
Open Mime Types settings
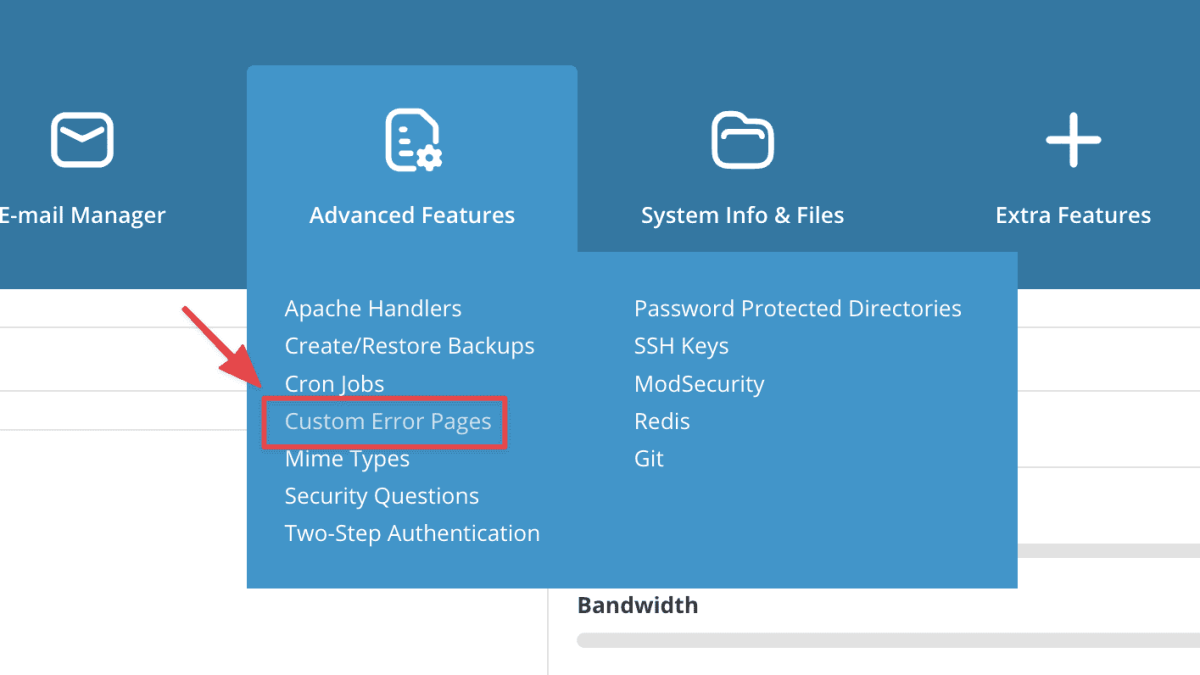tap(347, 458)
